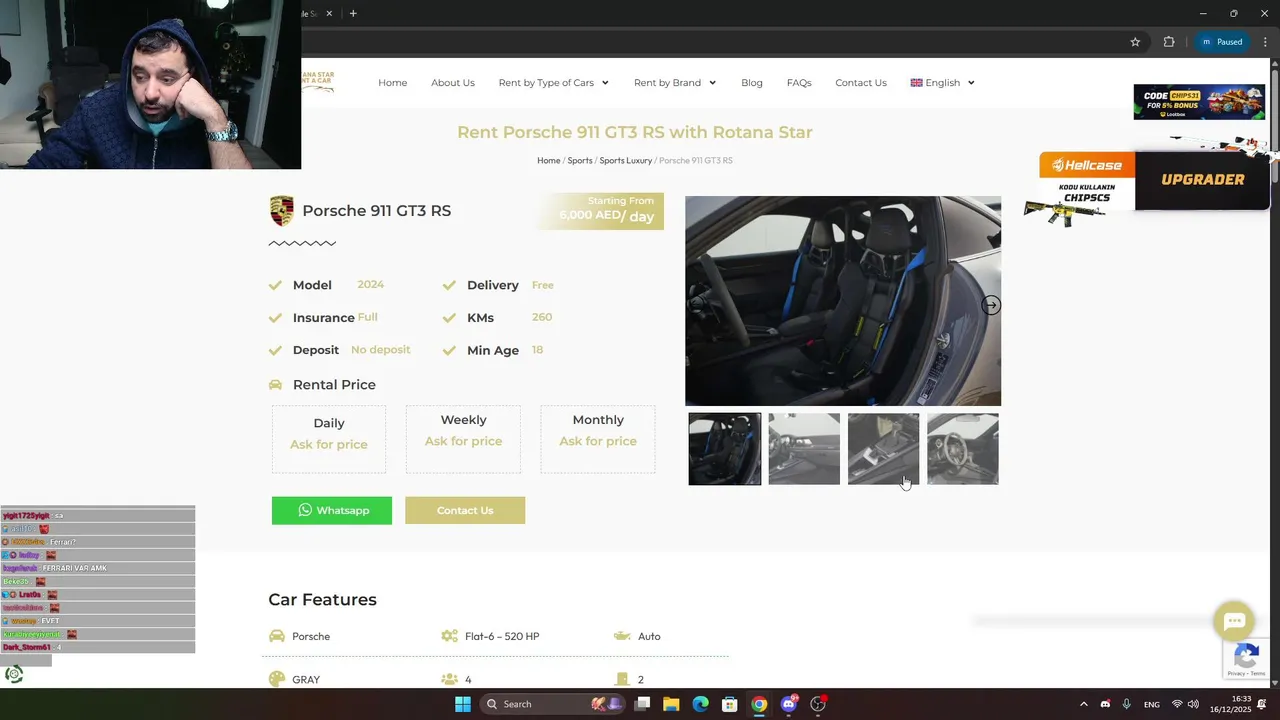Expand the Rent by Type of Cars menu
Image resolution: width=1280 pixels, height=720 pixels.
(554, 83)
